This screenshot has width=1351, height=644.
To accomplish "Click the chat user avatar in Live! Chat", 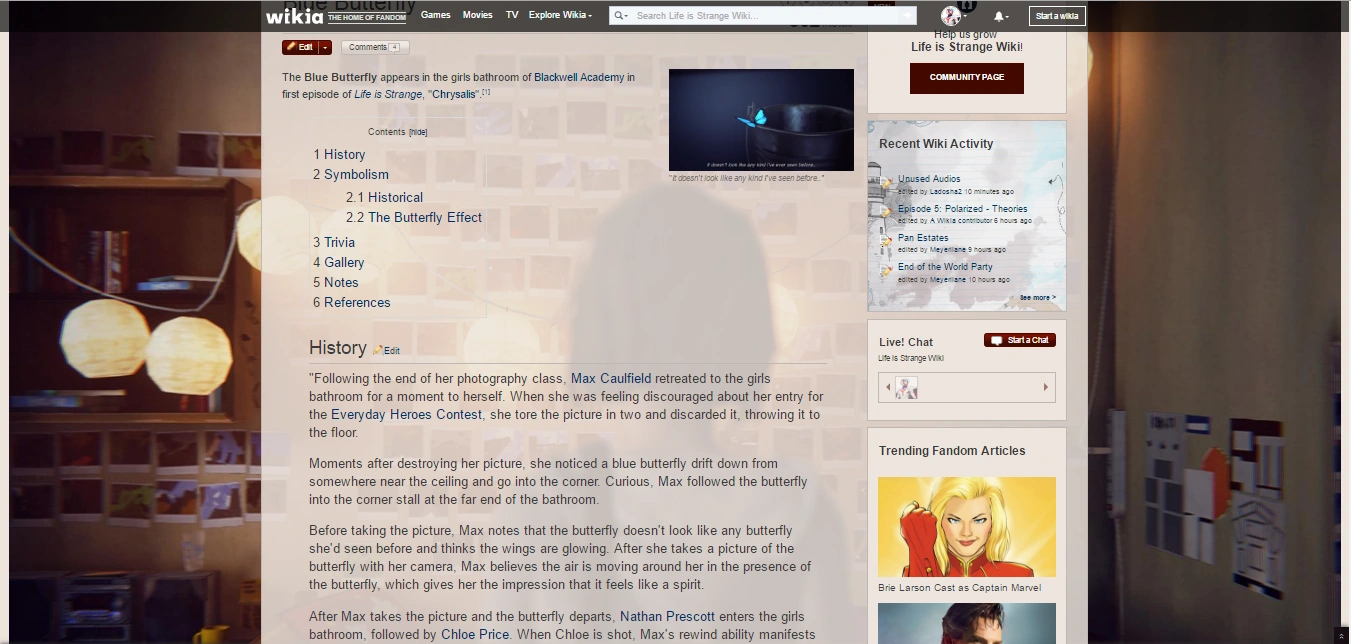I will pyautogui.click(x=906, y=388).
